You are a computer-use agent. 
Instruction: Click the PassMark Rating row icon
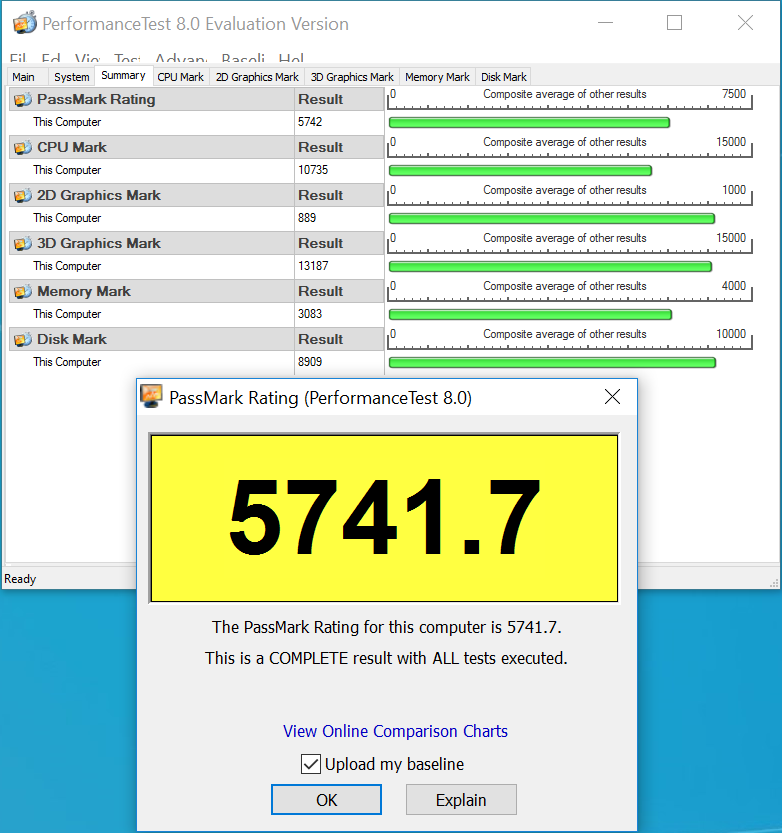tap(23, 99)
